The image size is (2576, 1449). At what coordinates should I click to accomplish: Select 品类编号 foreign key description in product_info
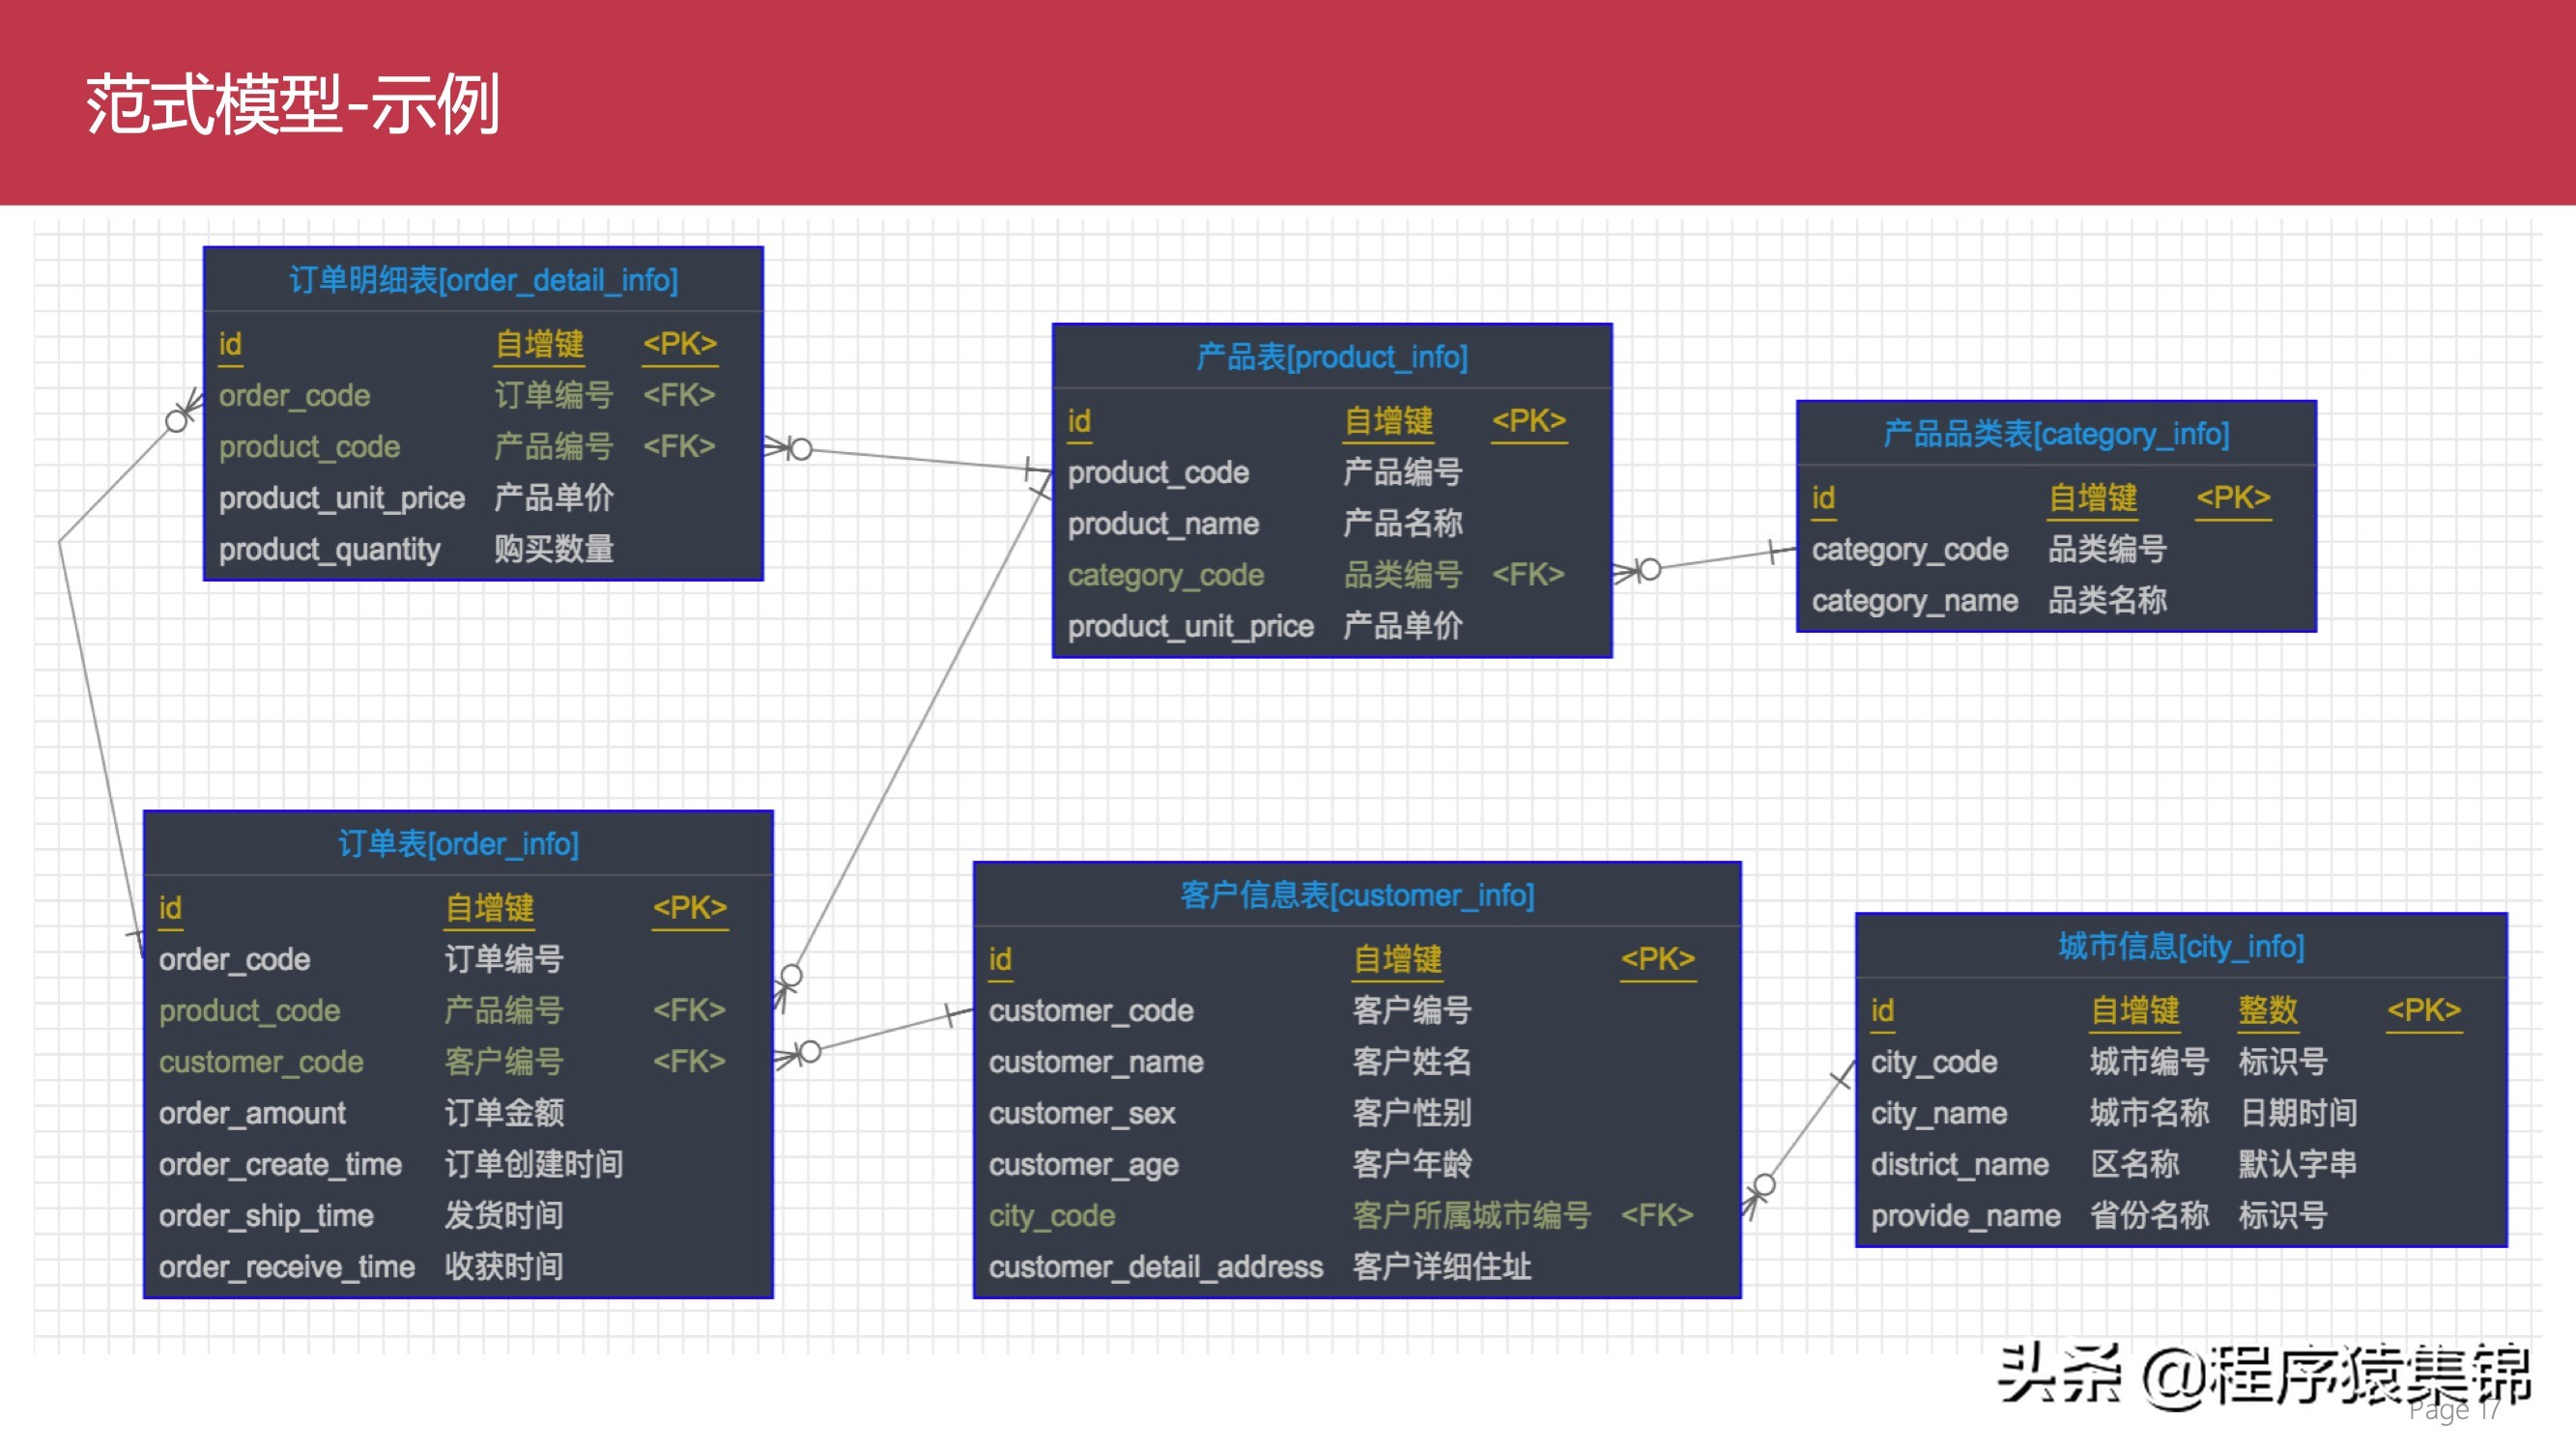point(1403,575)
